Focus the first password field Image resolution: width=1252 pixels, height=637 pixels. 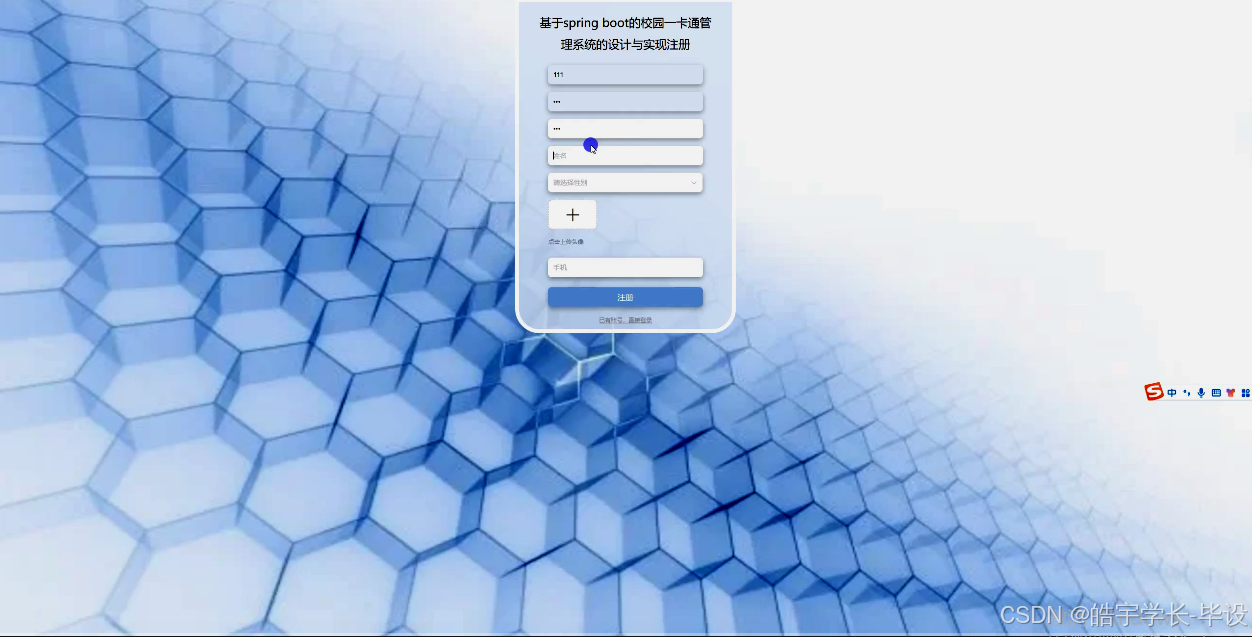click(x=625, y=101)
